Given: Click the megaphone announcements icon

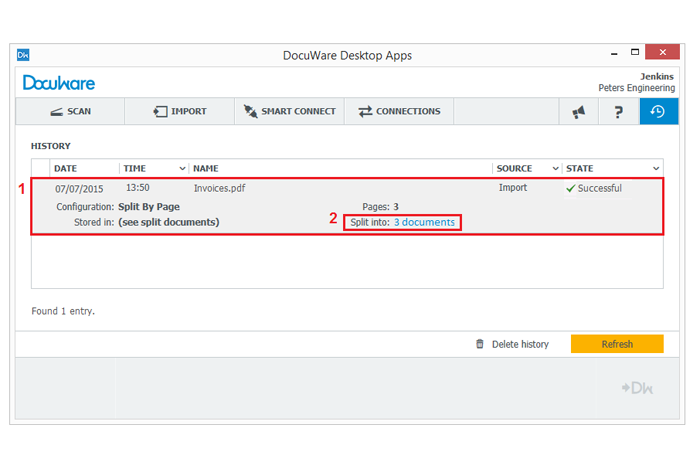Looking at the screenshot, I should click(x=578, y=112).
